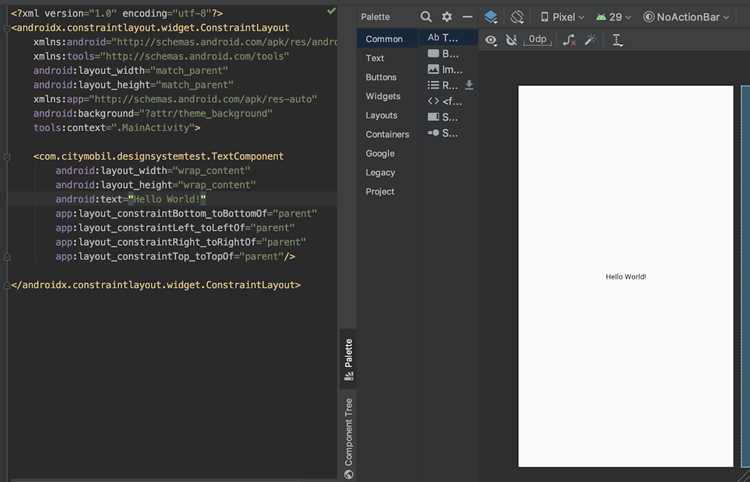
Task: Set default margins 0dp field
Action: (538, 40)
